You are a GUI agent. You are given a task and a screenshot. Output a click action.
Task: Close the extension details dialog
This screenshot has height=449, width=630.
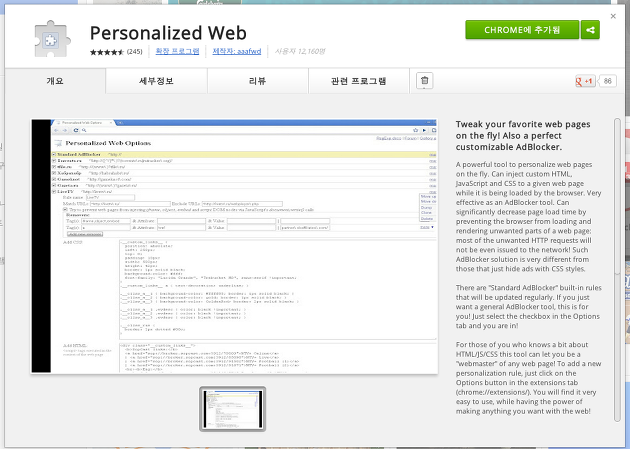click(613, 16)
